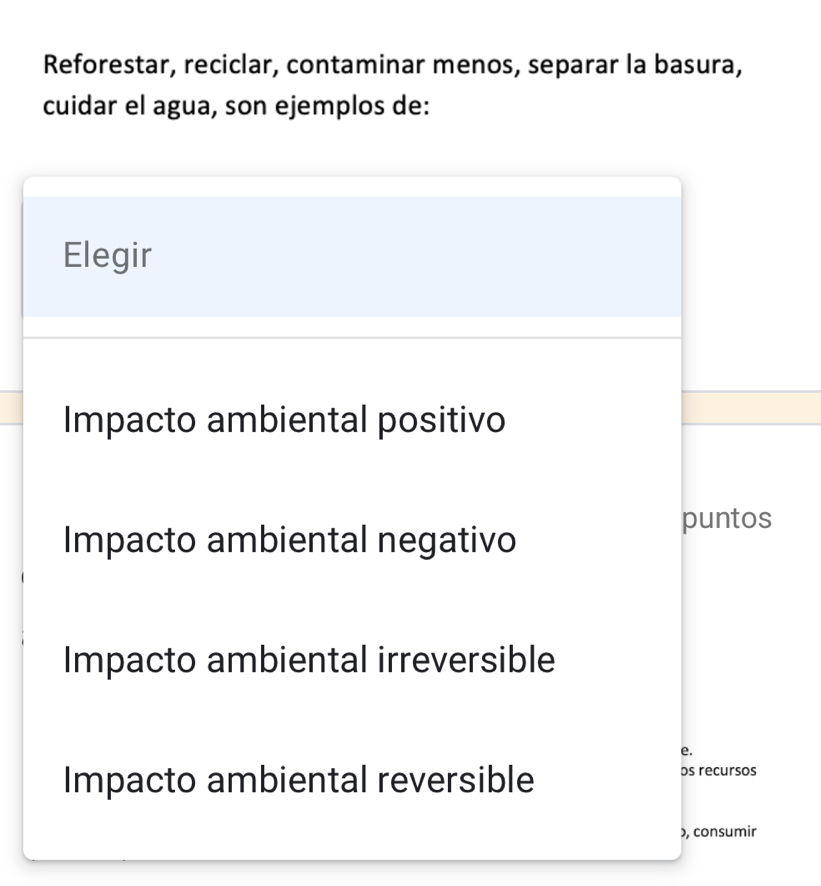821x886 pixels.
Task: Pick 'Impacto ambiental irreversible' in the dropdown
Action: 308,660
